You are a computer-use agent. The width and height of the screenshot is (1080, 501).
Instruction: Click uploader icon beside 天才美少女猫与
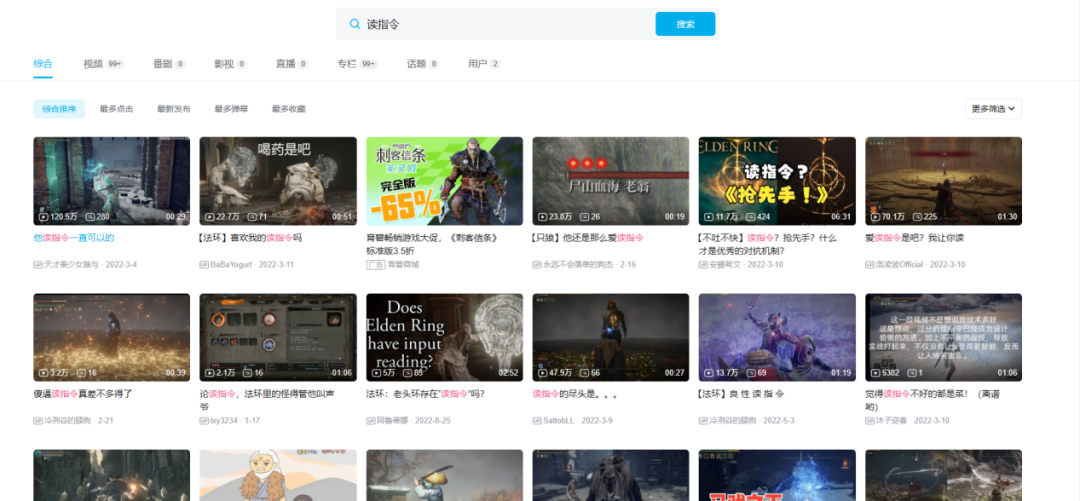pos(38,264)
